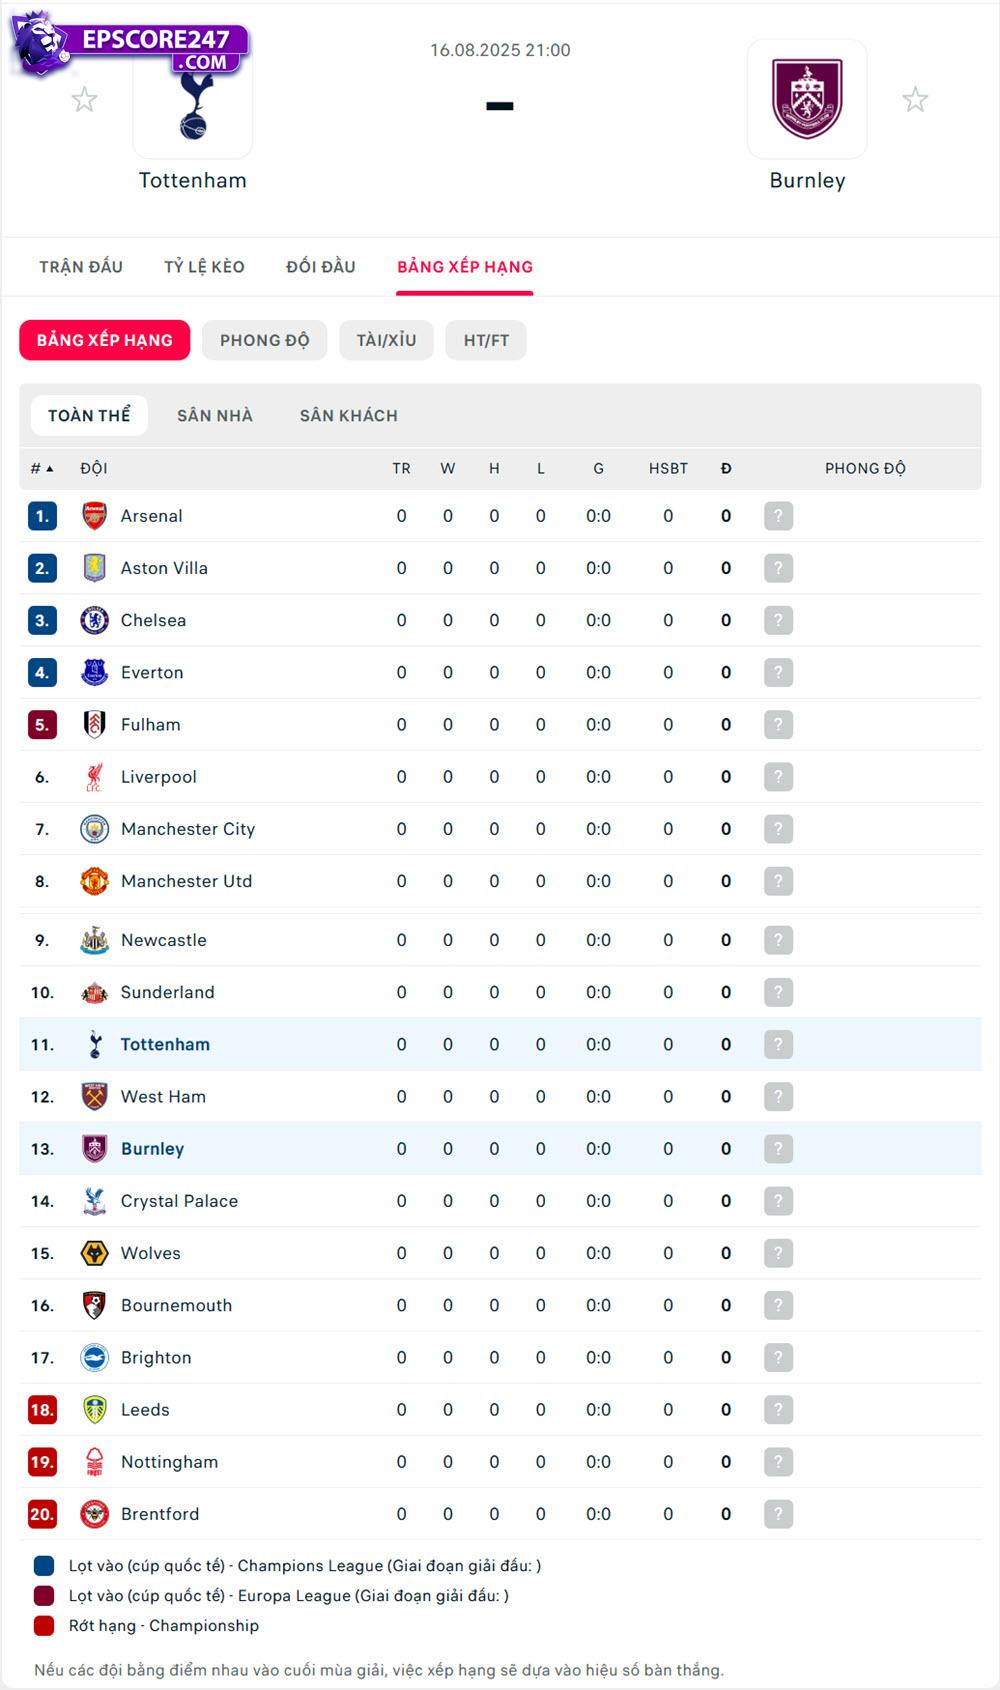Viewport: 1000px width, 1690px height.
Task: Click the EPScore247 site logo
Action: pos(130,46)
